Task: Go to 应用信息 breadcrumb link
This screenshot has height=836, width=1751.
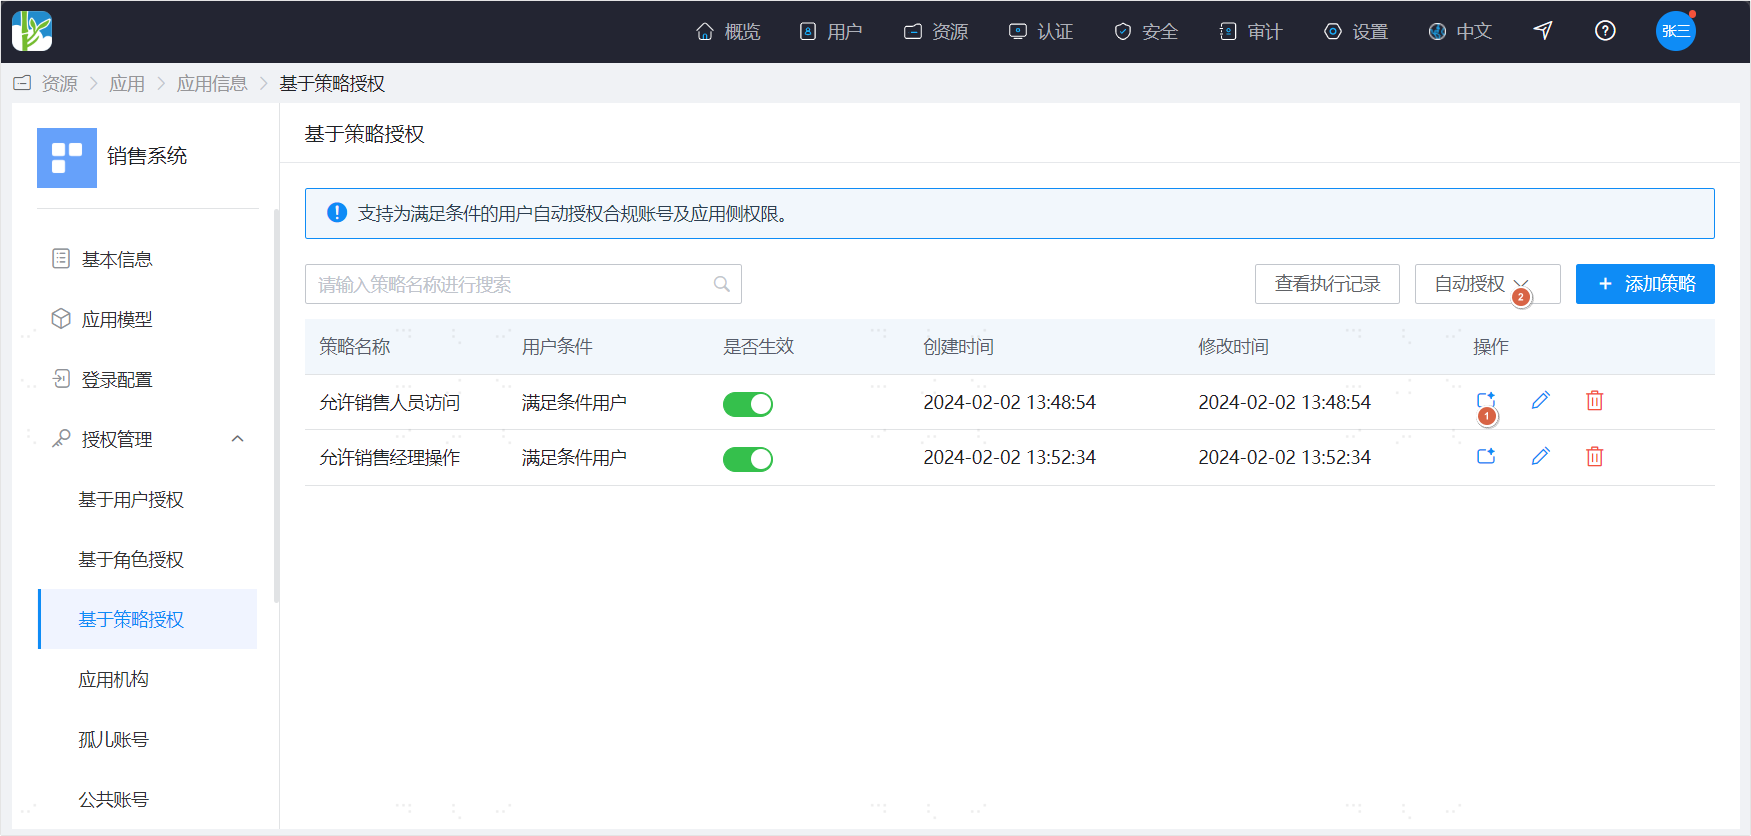Action: pos(212,84)
